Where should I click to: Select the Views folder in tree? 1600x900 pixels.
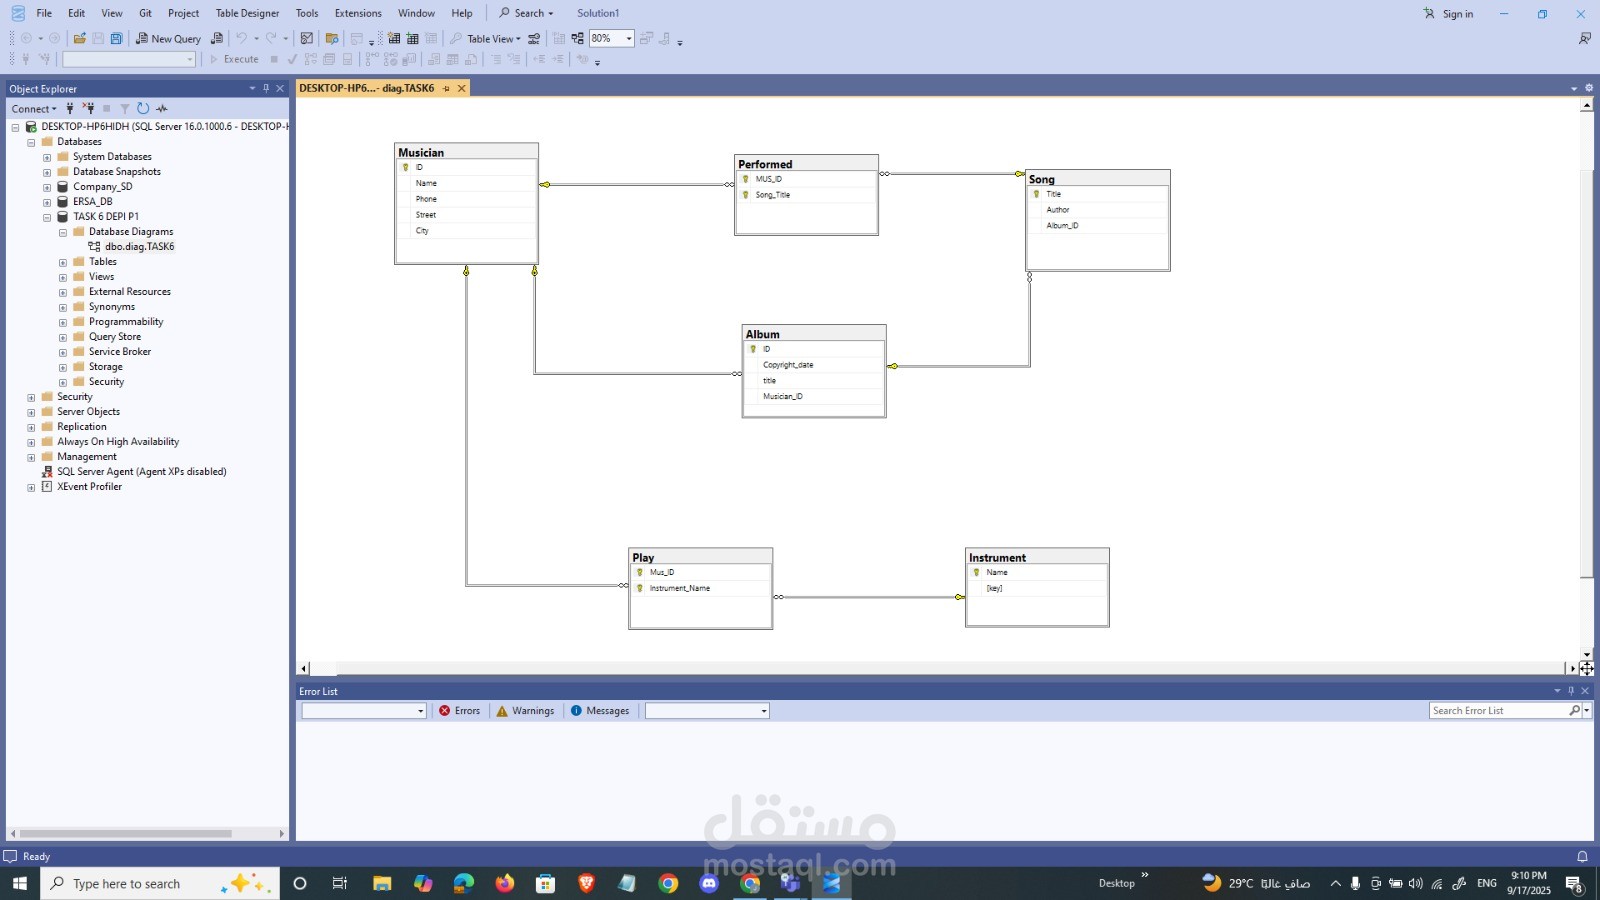101,277
